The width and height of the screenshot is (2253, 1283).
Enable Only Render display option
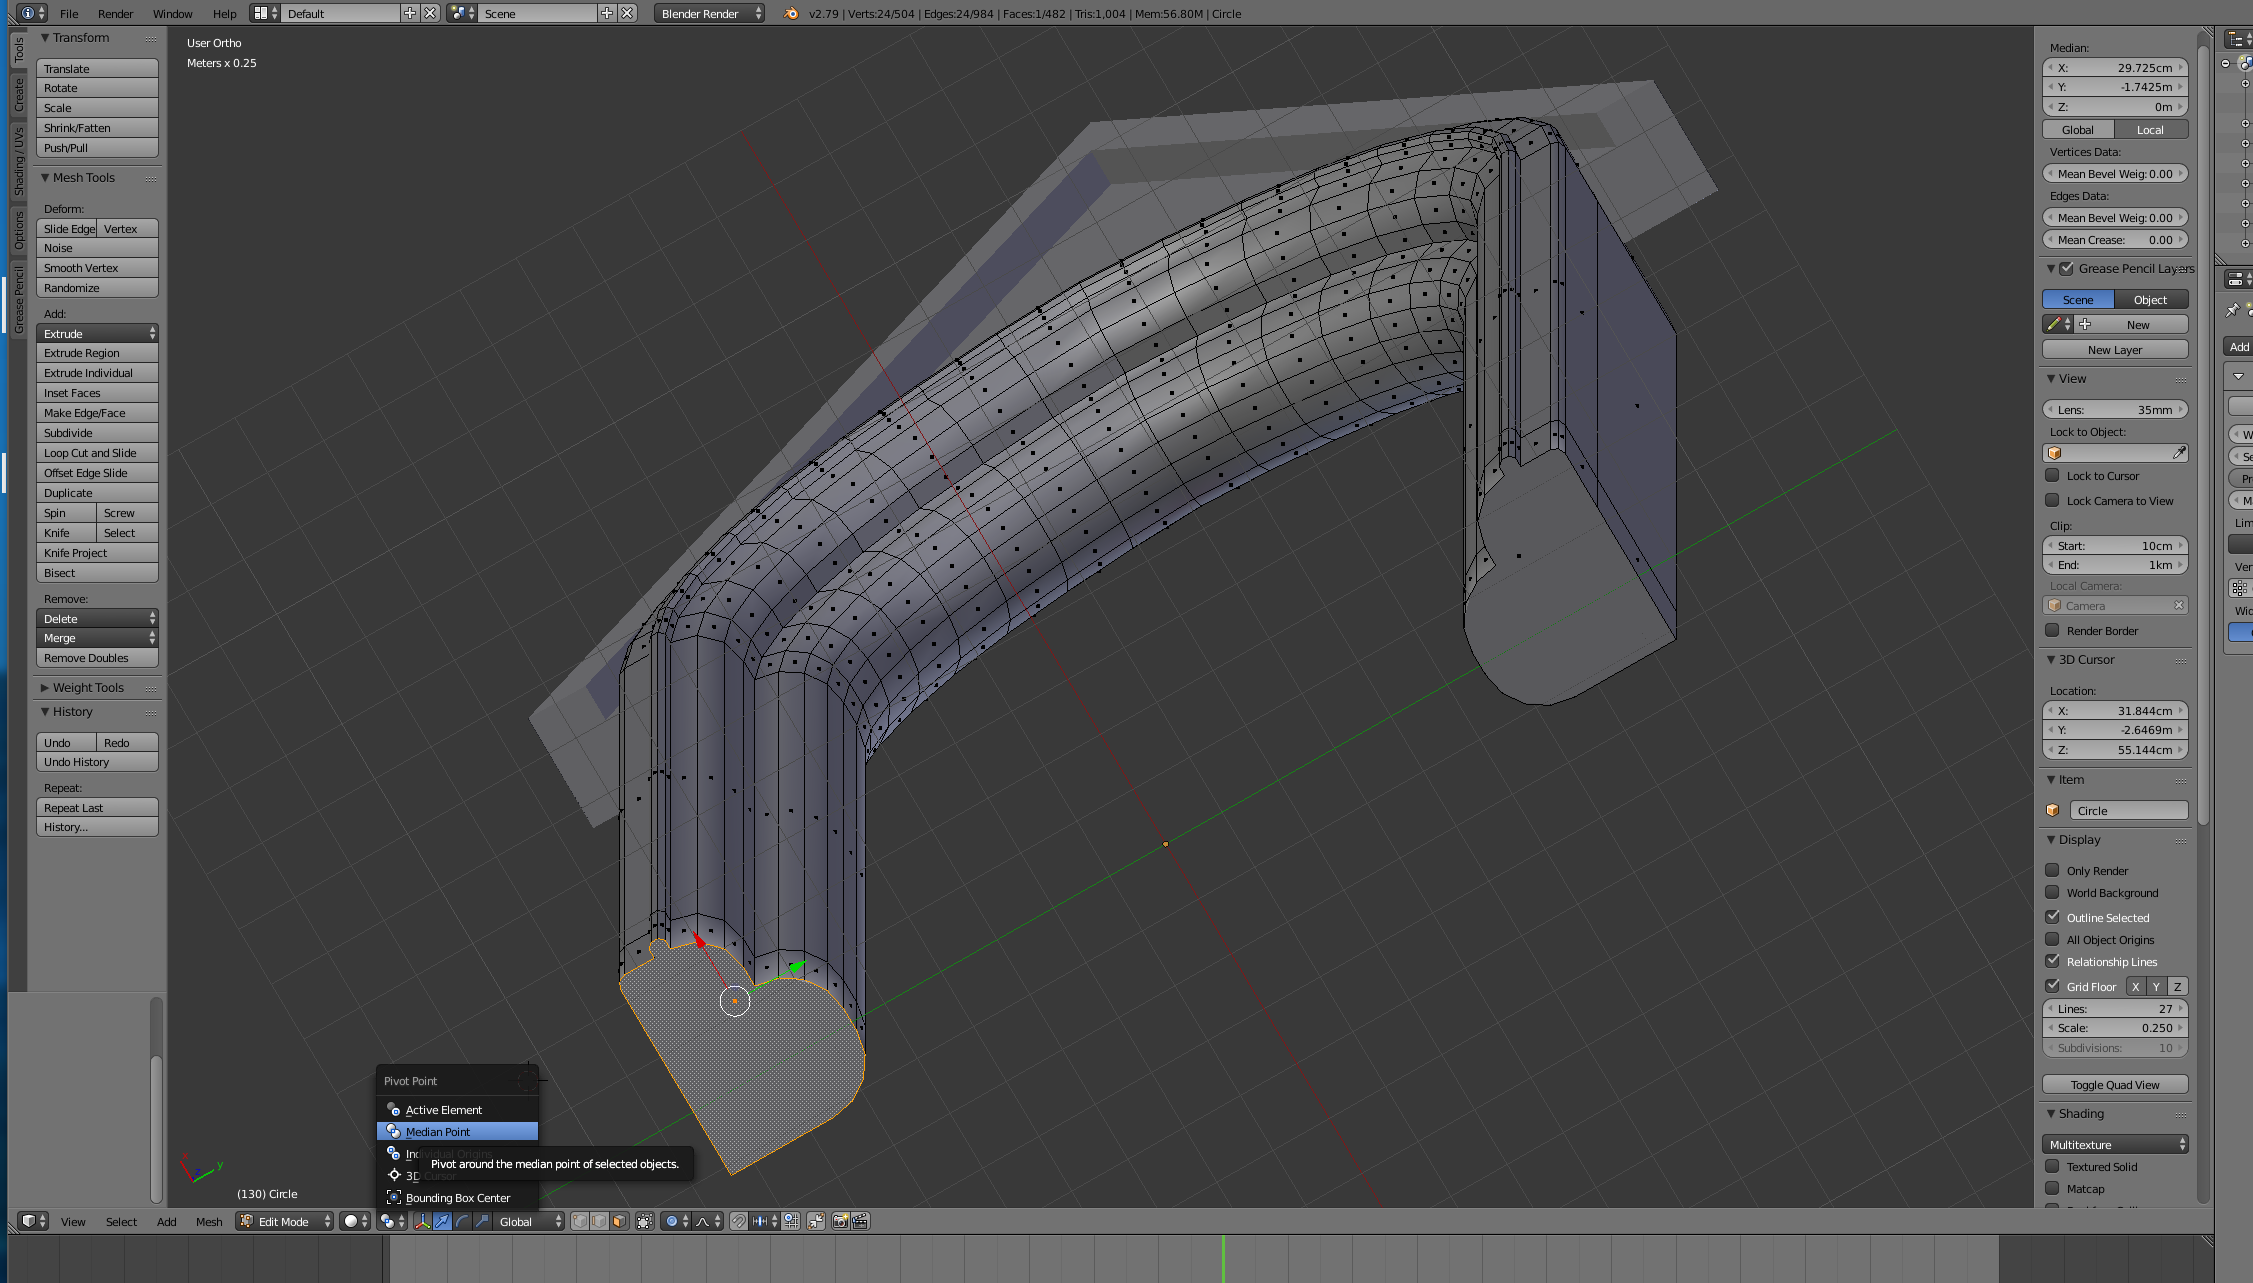(x=2052, y=870)
